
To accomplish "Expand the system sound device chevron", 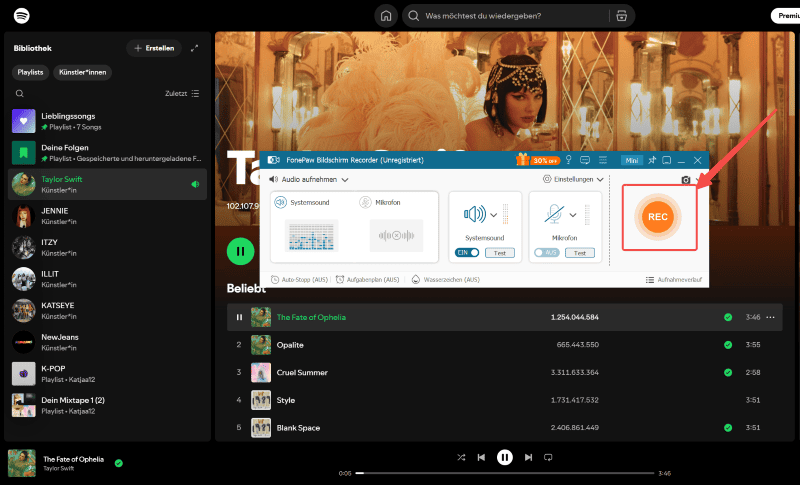I will pyautogui.click(x=493, y=215).
